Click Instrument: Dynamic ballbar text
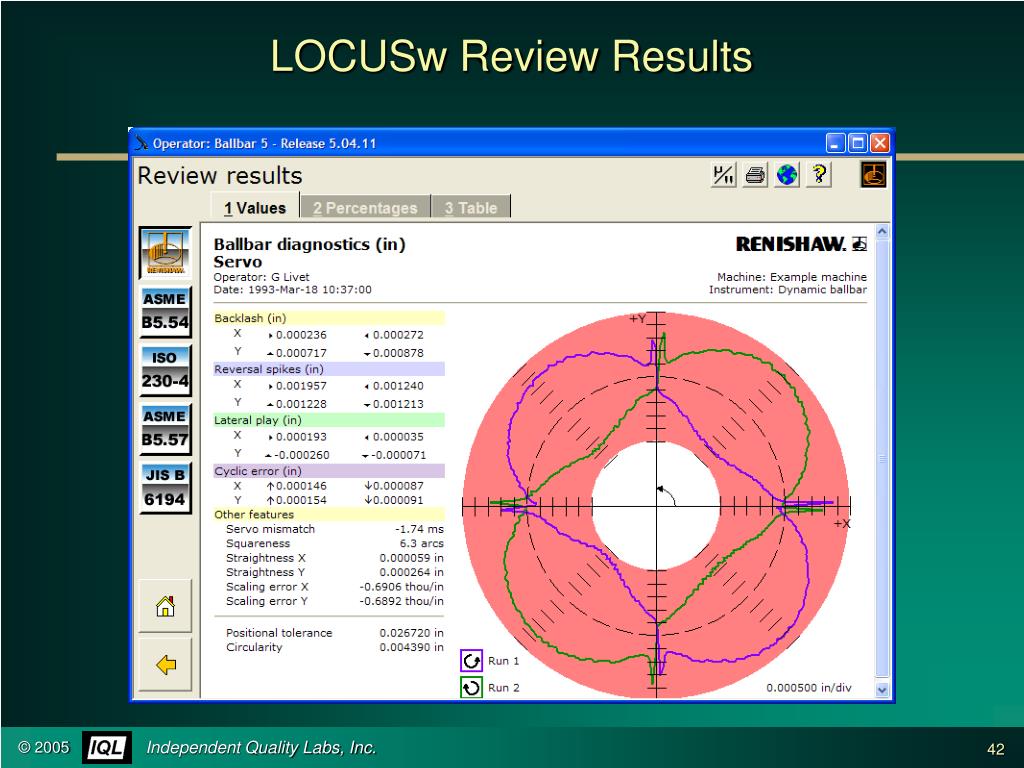Viewport: 1024px width, 768px height. pos(788,289)
